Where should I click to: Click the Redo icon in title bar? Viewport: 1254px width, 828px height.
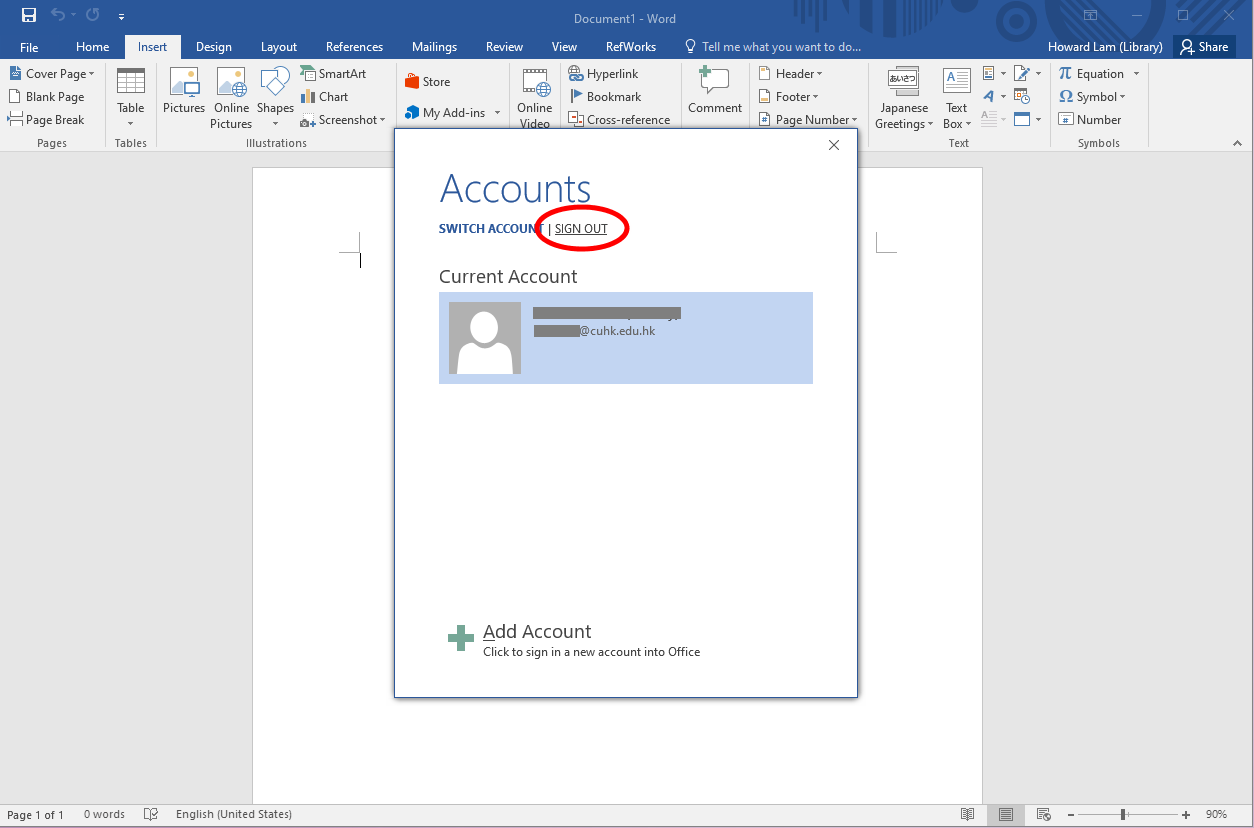coord(92,16)
